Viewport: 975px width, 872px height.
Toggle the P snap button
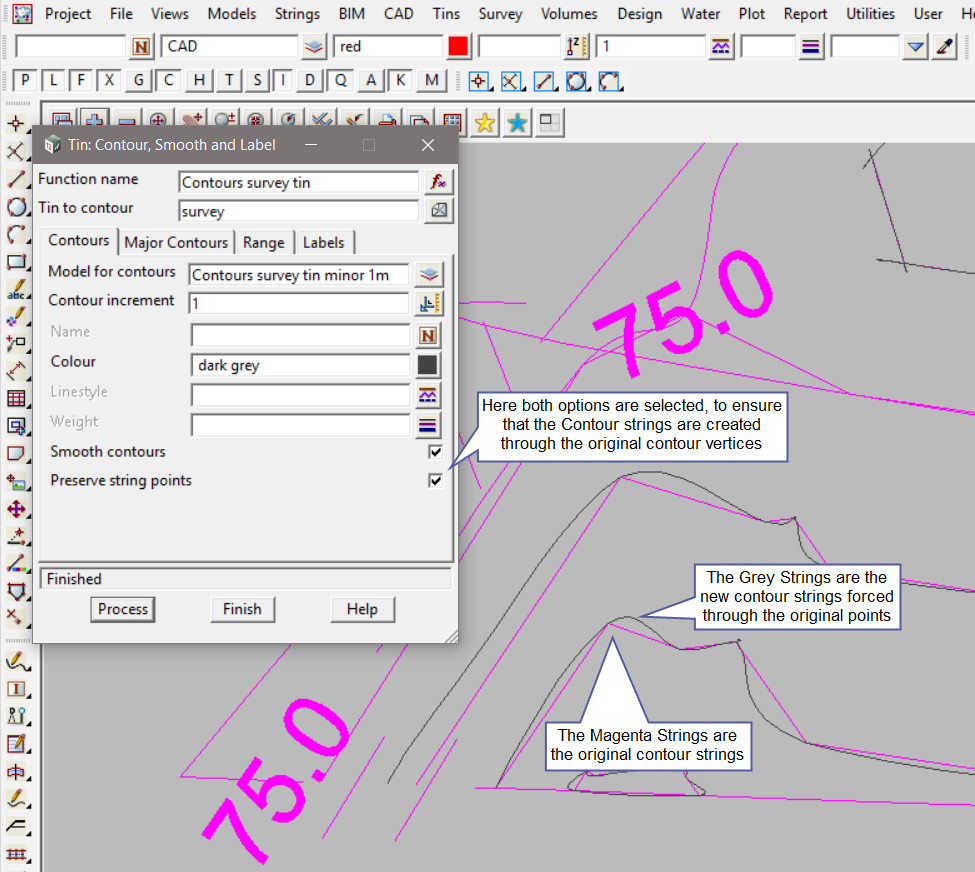25,81
